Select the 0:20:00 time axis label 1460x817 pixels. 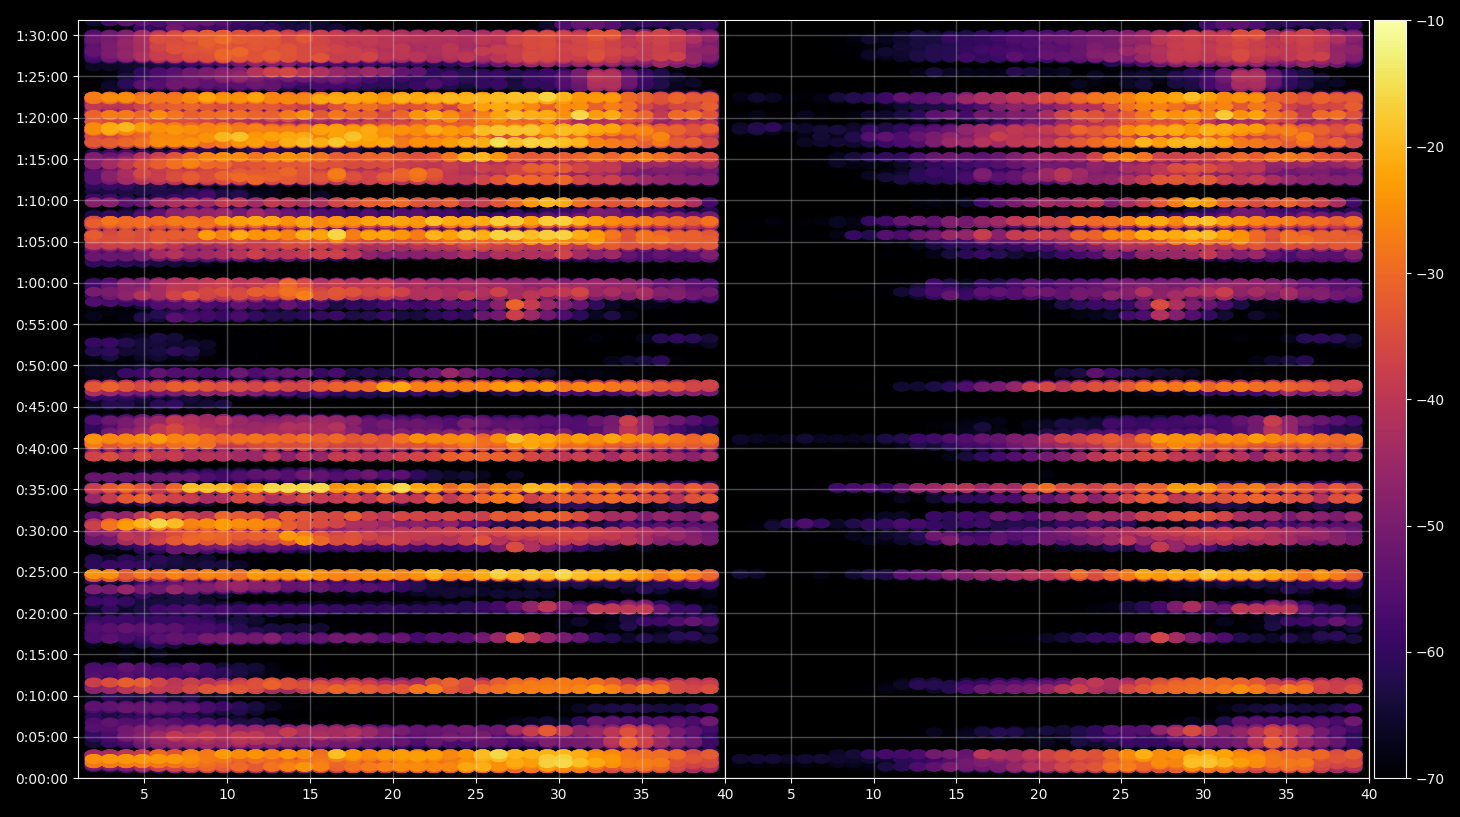pyautogui.click(x=42, y=614)
